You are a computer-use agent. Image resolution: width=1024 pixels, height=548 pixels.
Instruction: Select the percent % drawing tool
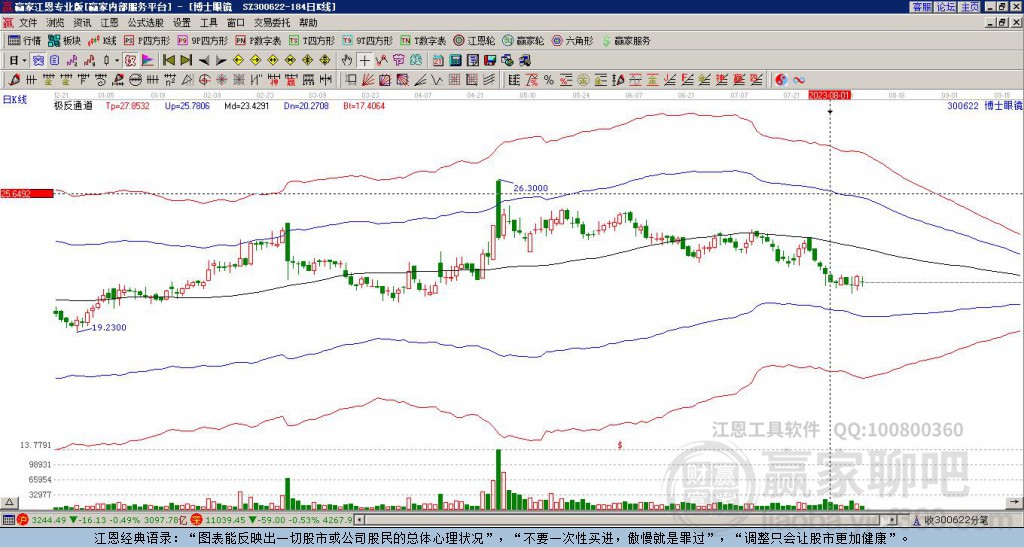[549, 80]
